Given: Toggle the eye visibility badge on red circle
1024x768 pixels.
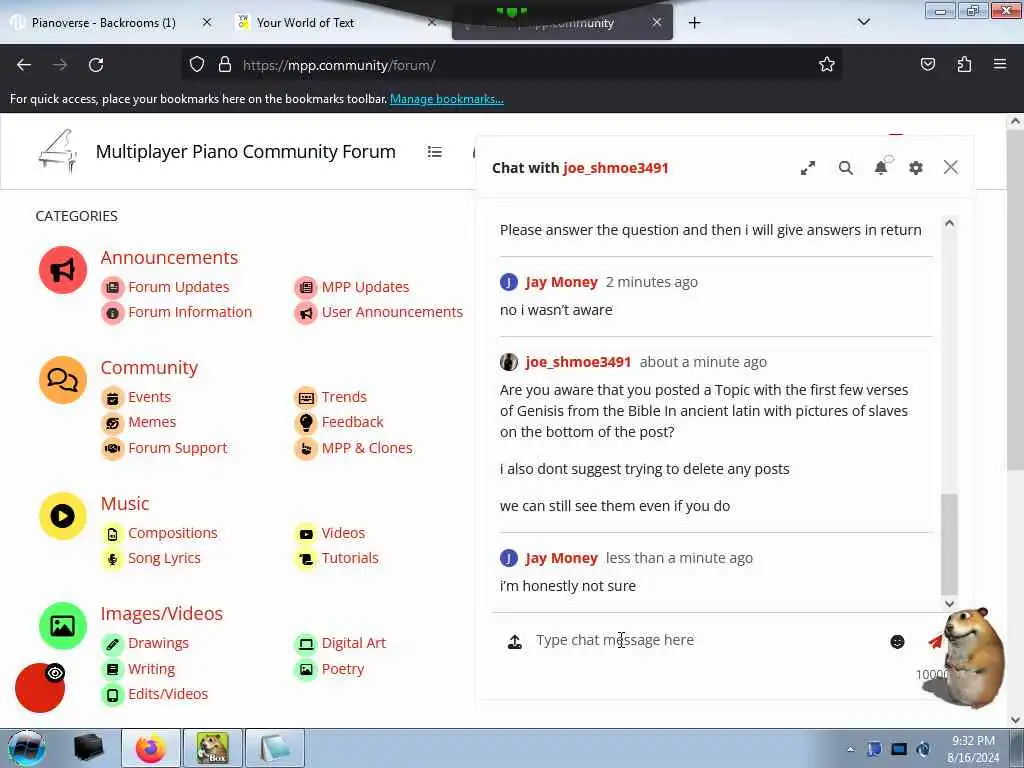Looking at the screenshot, I should point(56,673).
